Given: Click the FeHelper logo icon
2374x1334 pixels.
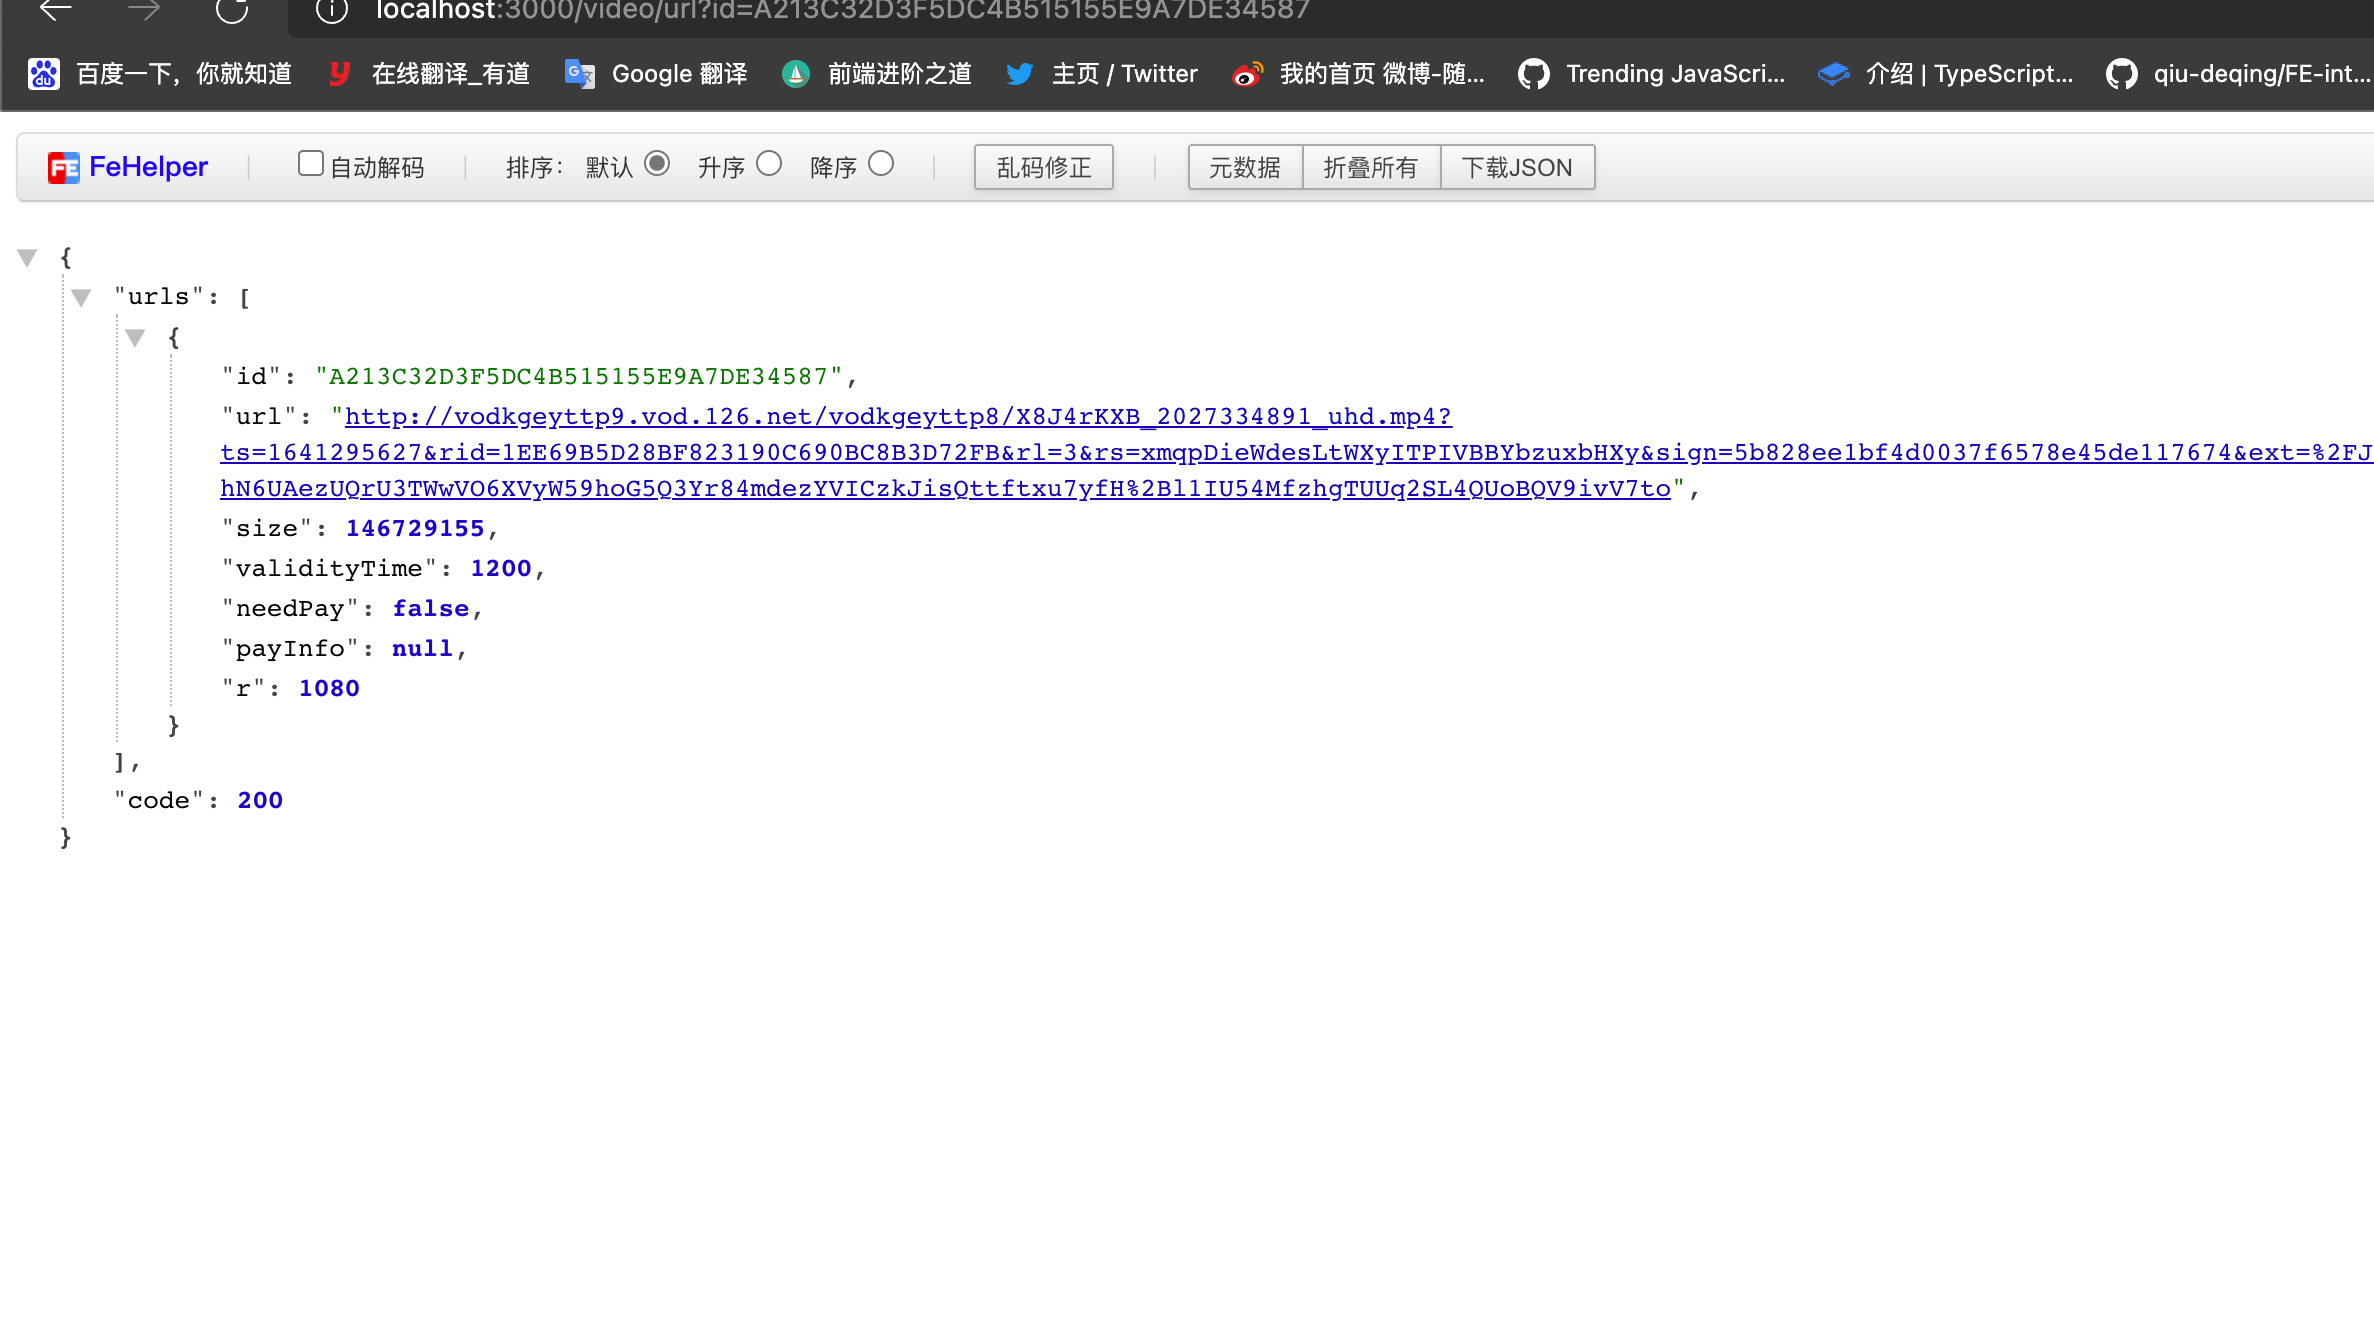Looking at the screenshot, I should pyautogui.click(x=63, y=167).
